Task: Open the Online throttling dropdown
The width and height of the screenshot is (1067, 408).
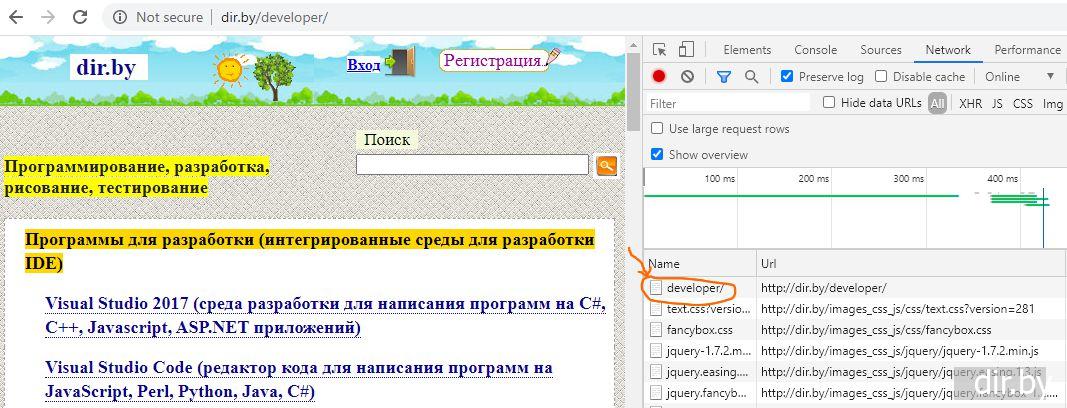Action: [x=1018, y=77]
